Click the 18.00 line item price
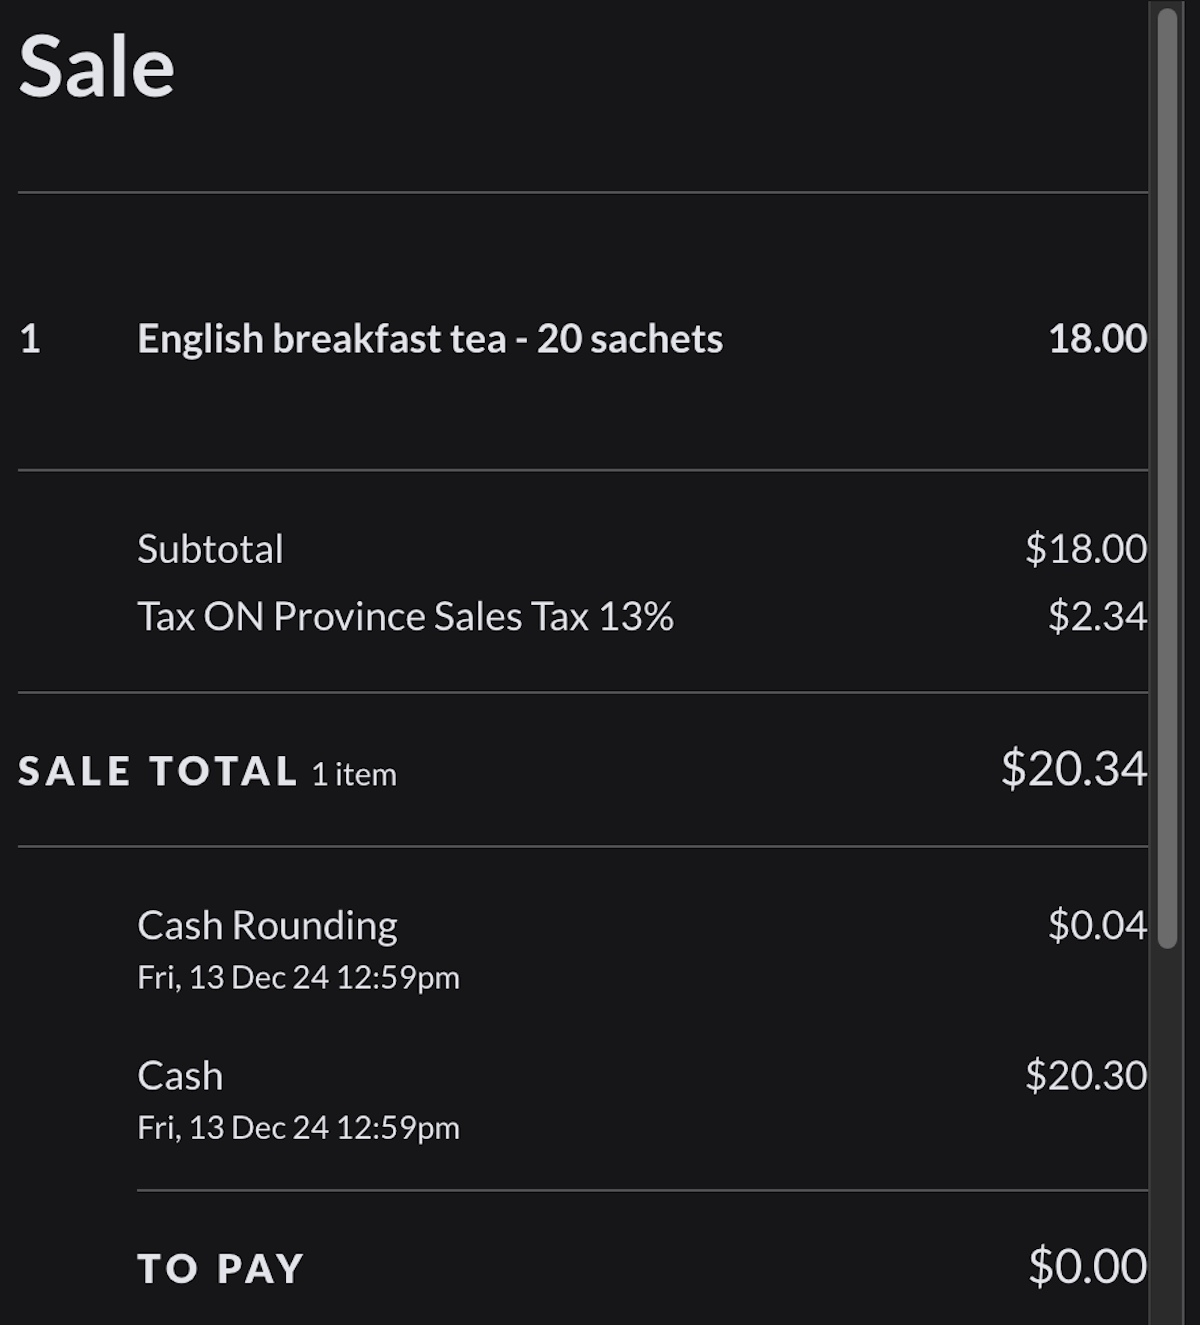1200x1325 pixels. tap(1097, 339)
